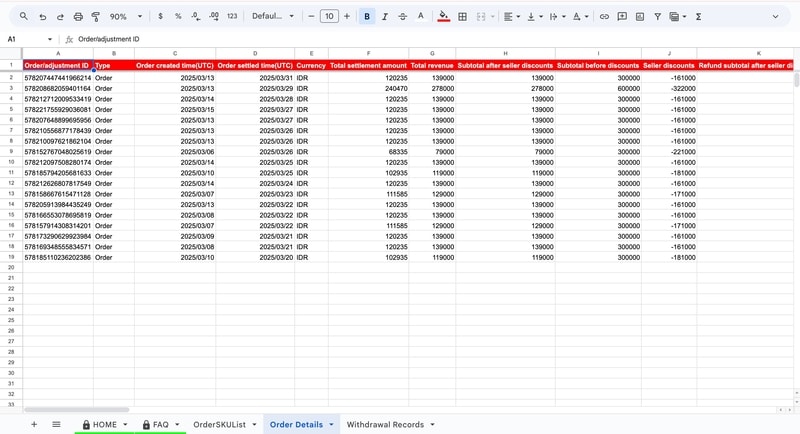Click the add new sheet button
The image size is (800, 434).
(x=33, y=425)
